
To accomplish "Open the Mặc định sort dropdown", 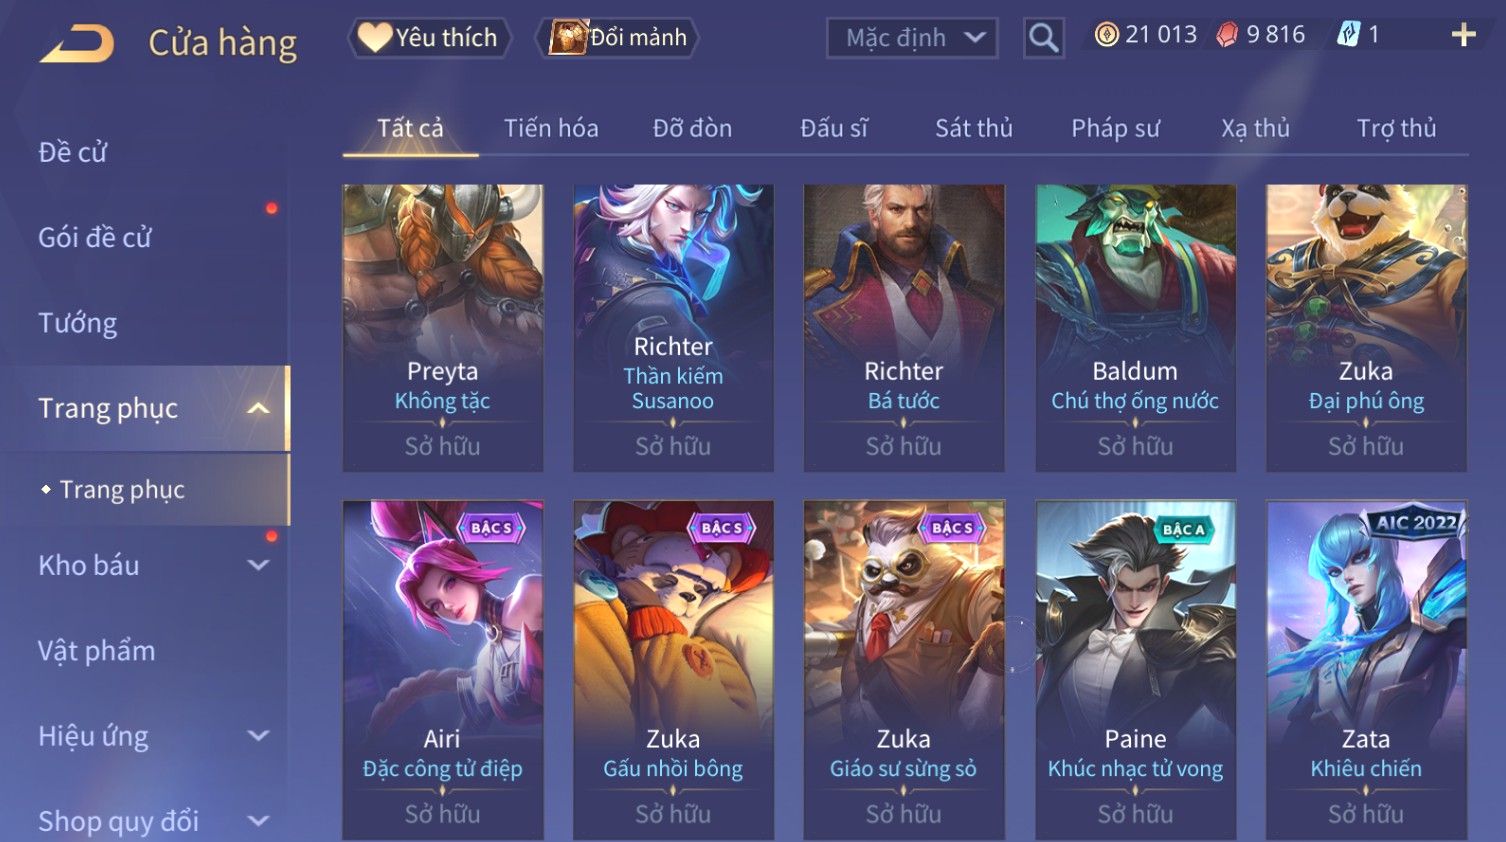I will point(912,38).
